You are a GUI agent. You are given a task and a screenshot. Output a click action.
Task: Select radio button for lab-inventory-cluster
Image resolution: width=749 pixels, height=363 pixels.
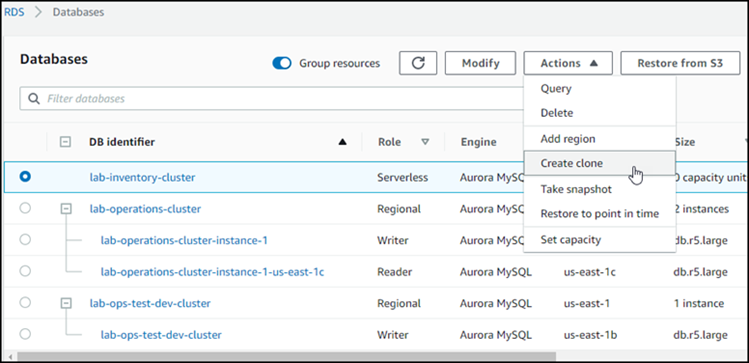(25, 177)
